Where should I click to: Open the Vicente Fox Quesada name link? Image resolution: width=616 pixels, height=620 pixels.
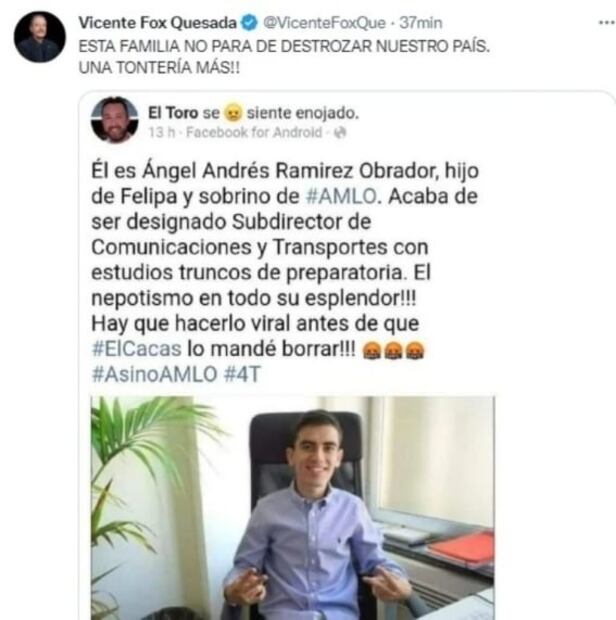click(157, 23)
